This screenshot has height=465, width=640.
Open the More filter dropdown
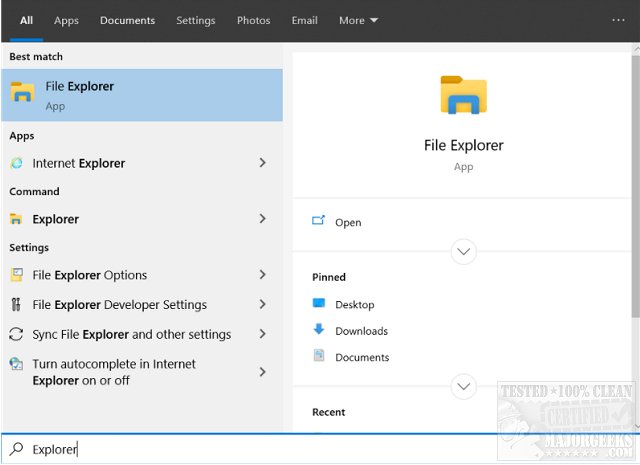tap(358, 20)
